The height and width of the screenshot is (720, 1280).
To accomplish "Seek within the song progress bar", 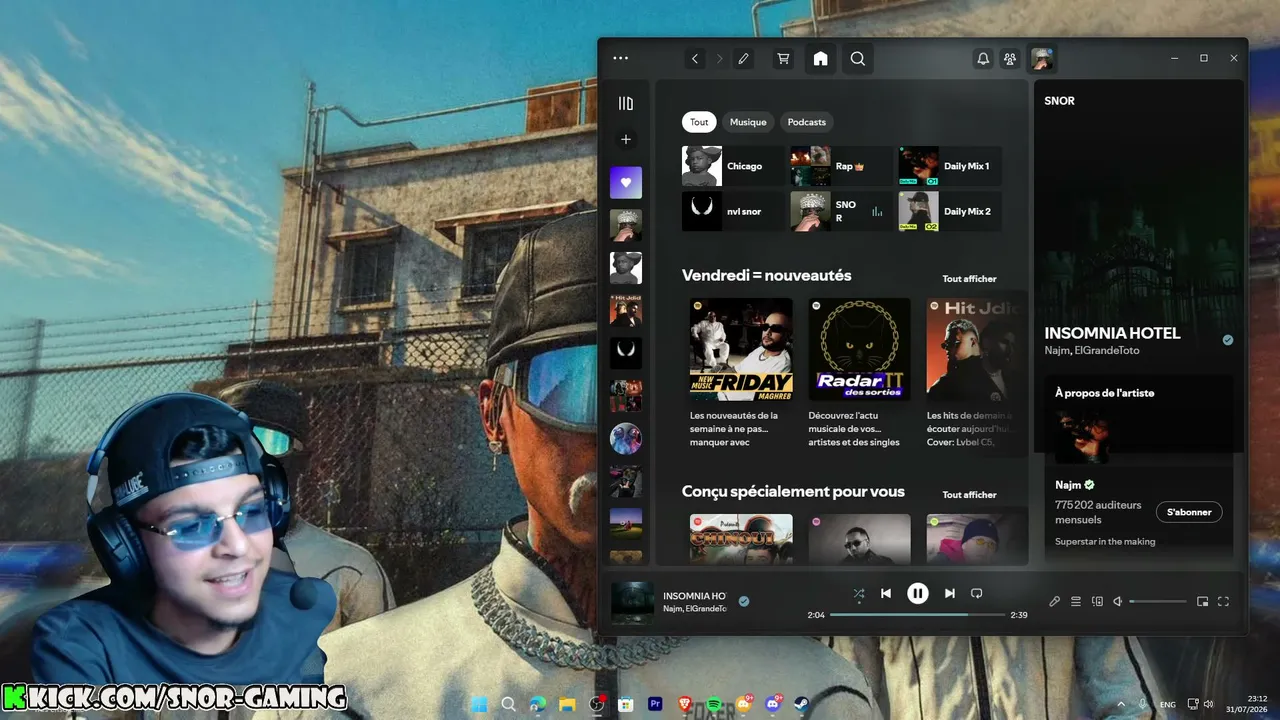I will tap(917, 615).
